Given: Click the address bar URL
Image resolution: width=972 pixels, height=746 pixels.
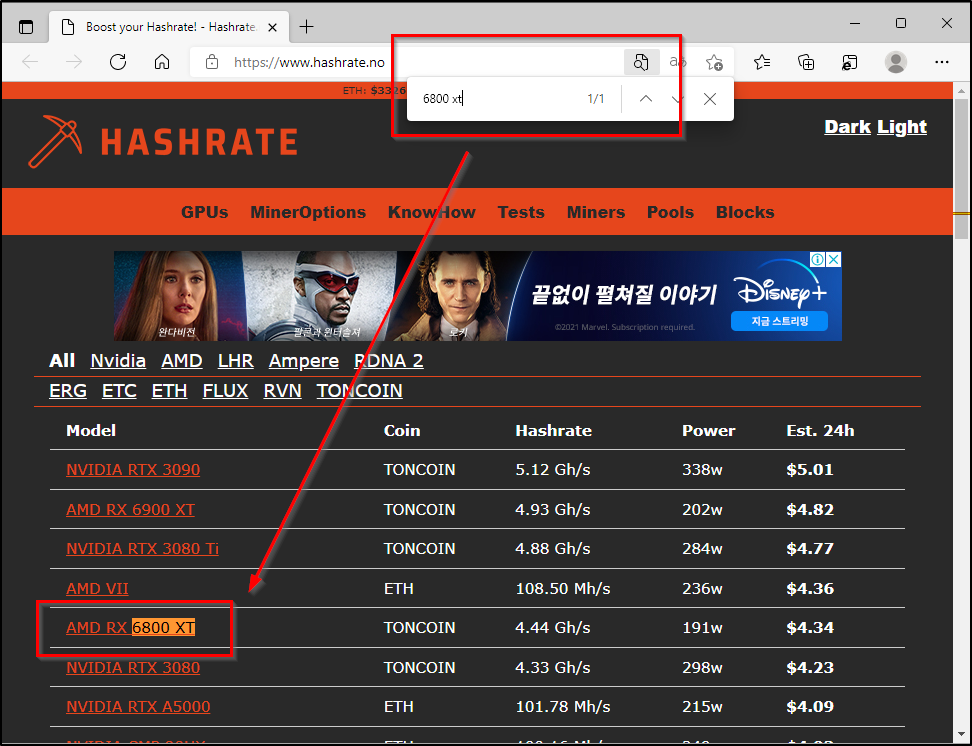Looking at the screenshot, I should tap(309, 62).
